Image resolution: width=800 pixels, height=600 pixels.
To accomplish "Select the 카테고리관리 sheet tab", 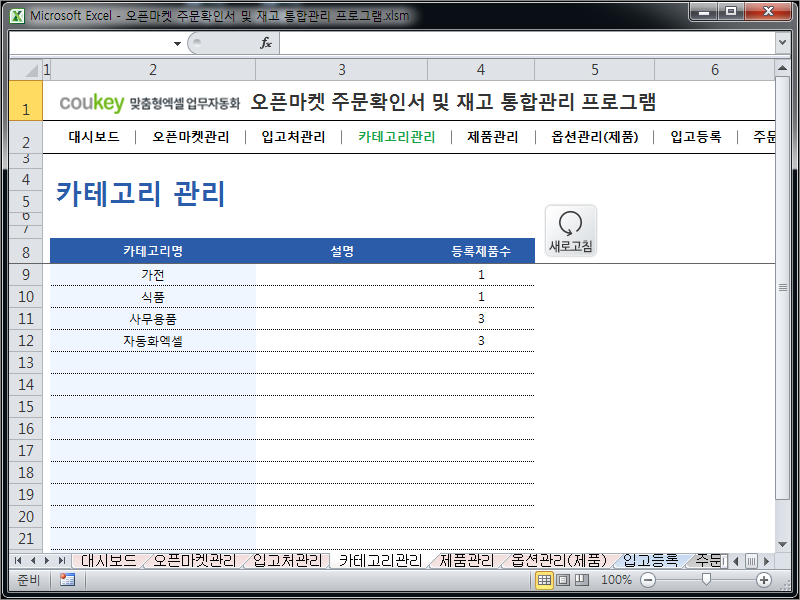I will coord(380,560).
